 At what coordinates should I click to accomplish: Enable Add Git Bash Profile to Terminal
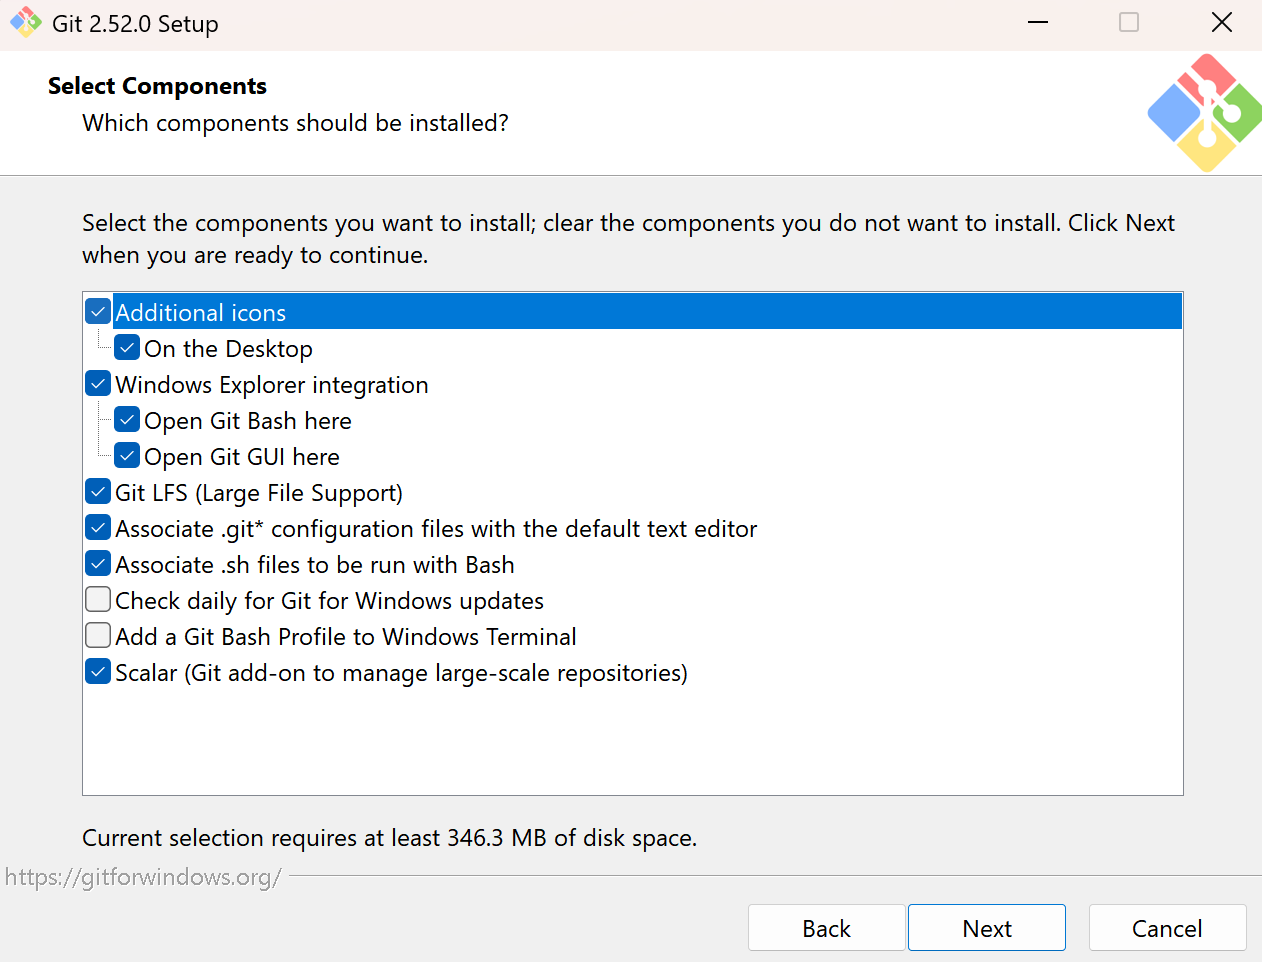click(98, 636)
